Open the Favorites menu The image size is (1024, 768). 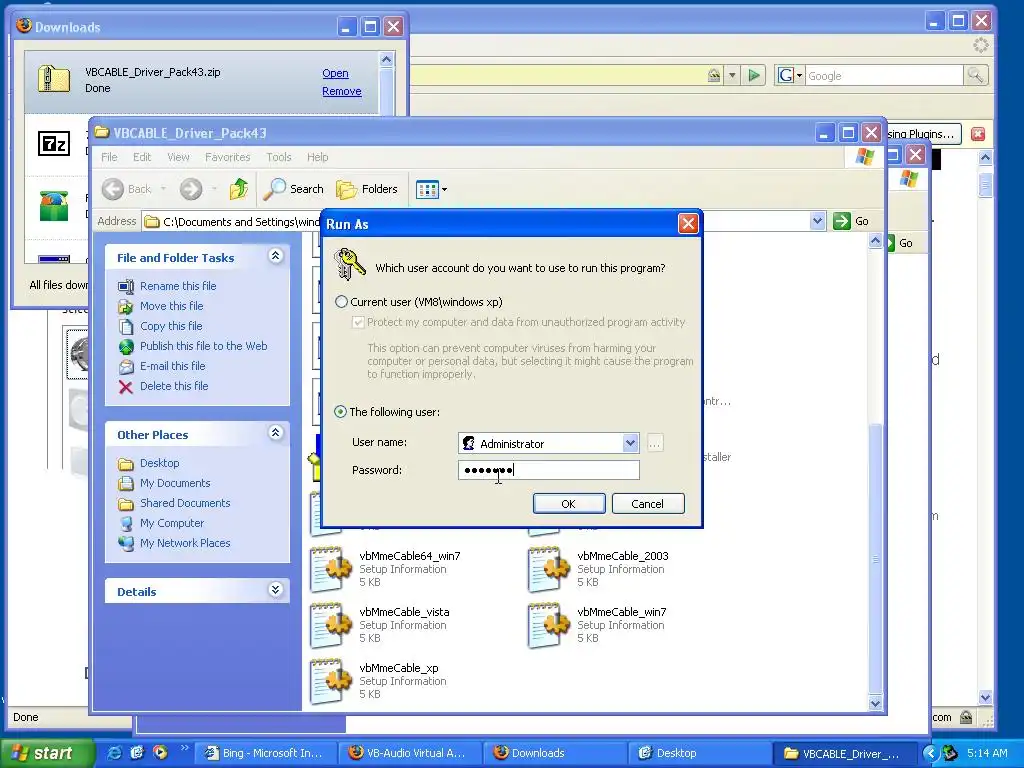227,157
